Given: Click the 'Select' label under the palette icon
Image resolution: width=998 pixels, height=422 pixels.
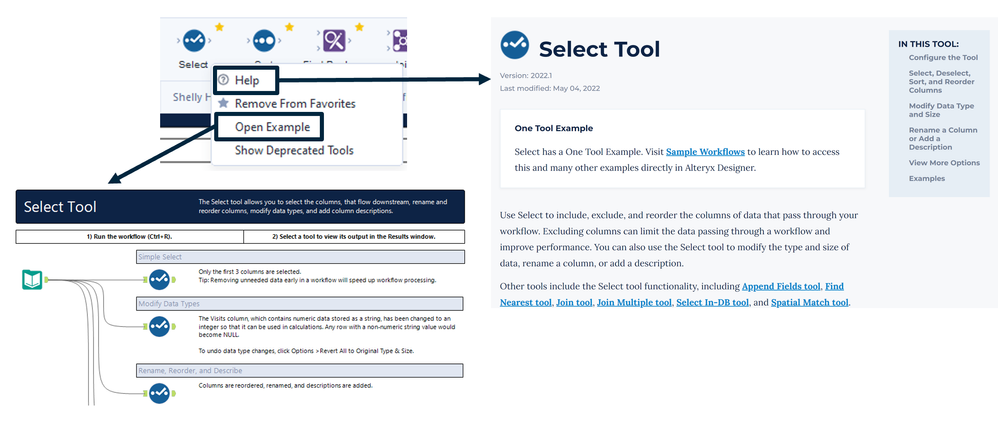Looking at the screenshot, I should 193,64.
